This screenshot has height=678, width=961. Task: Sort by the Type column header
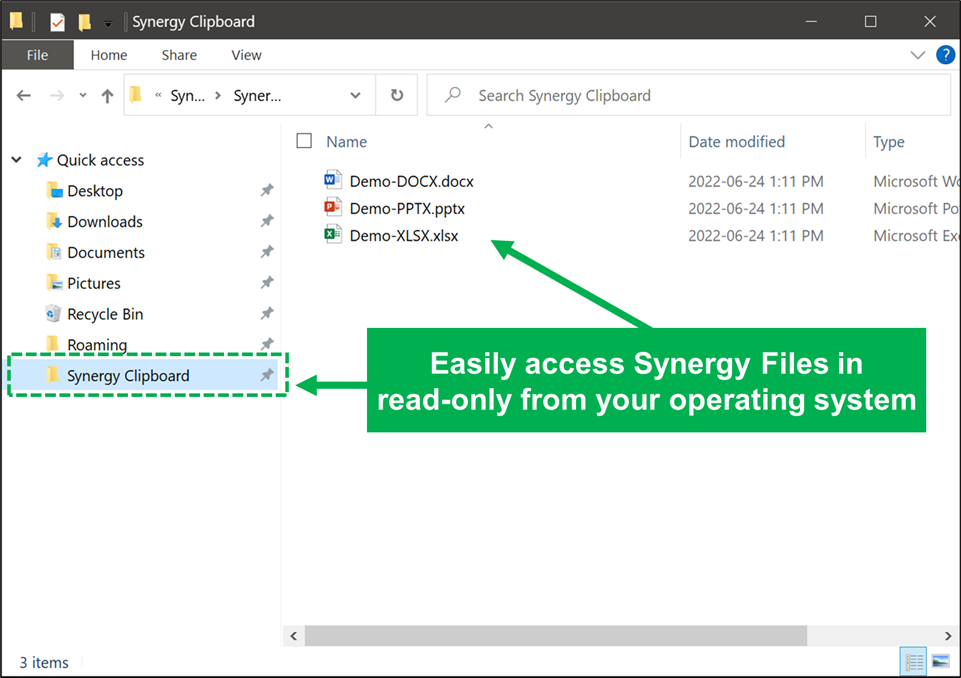click(x=889, y=142)
